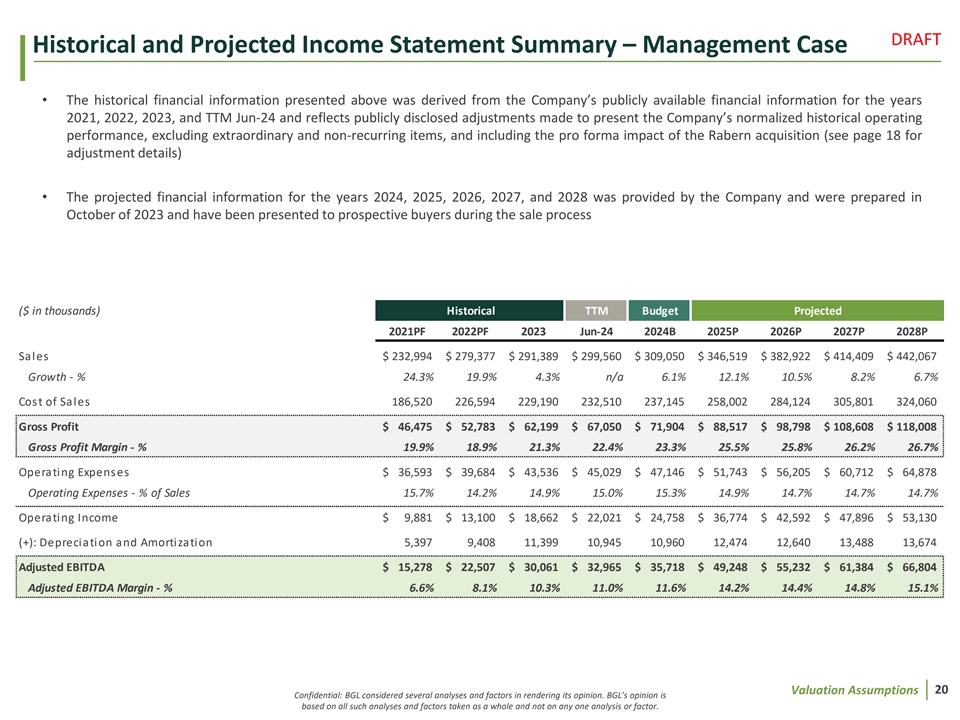
Task: Click the n/a growth cell for Jun-24
Action: point(614,377)
